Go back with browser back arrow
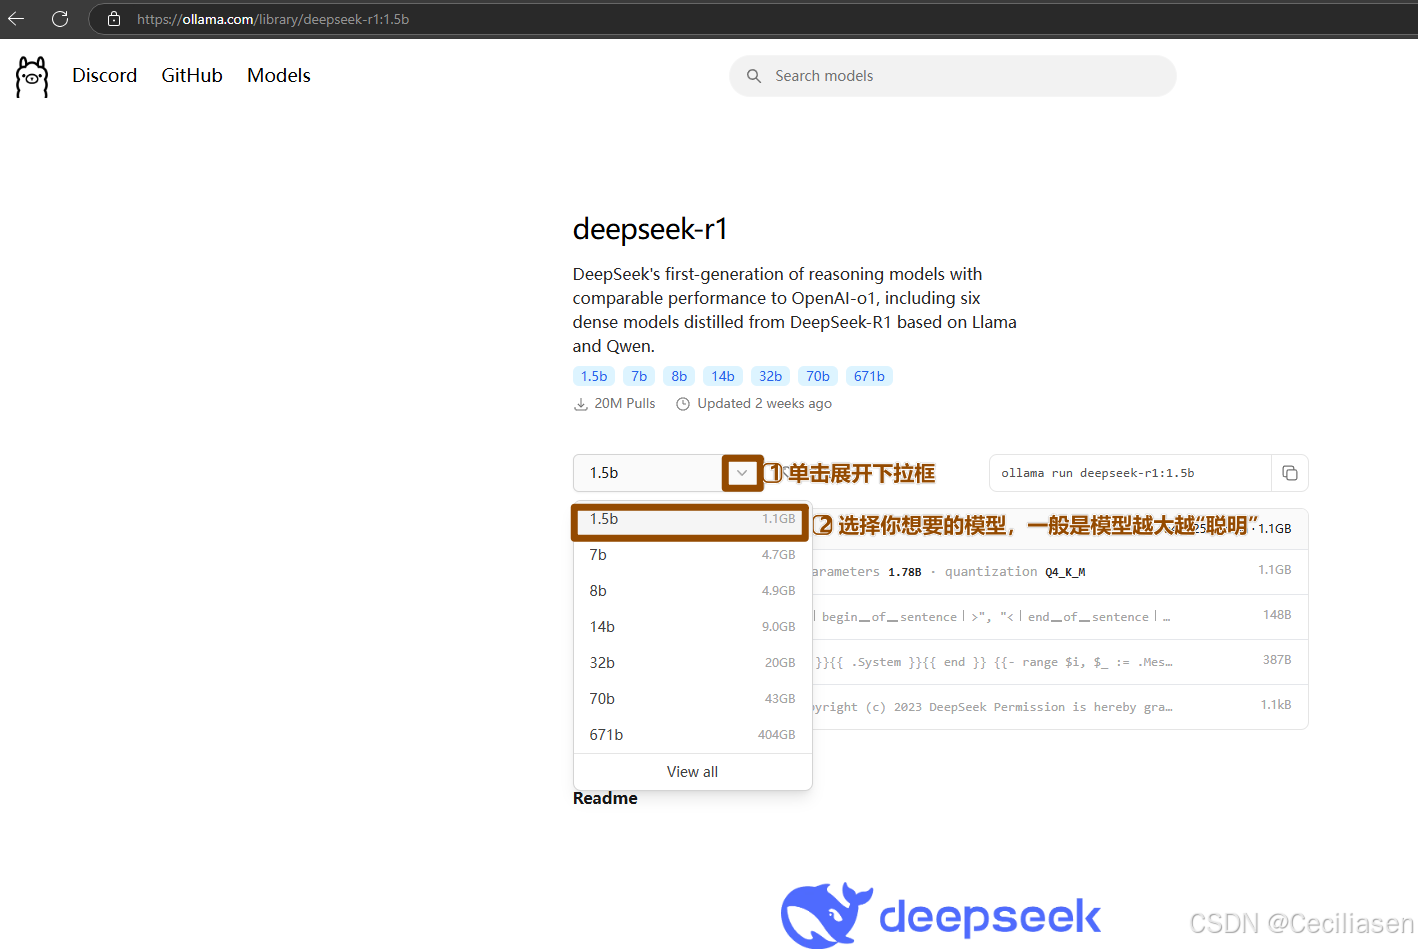 click(16, 19)
